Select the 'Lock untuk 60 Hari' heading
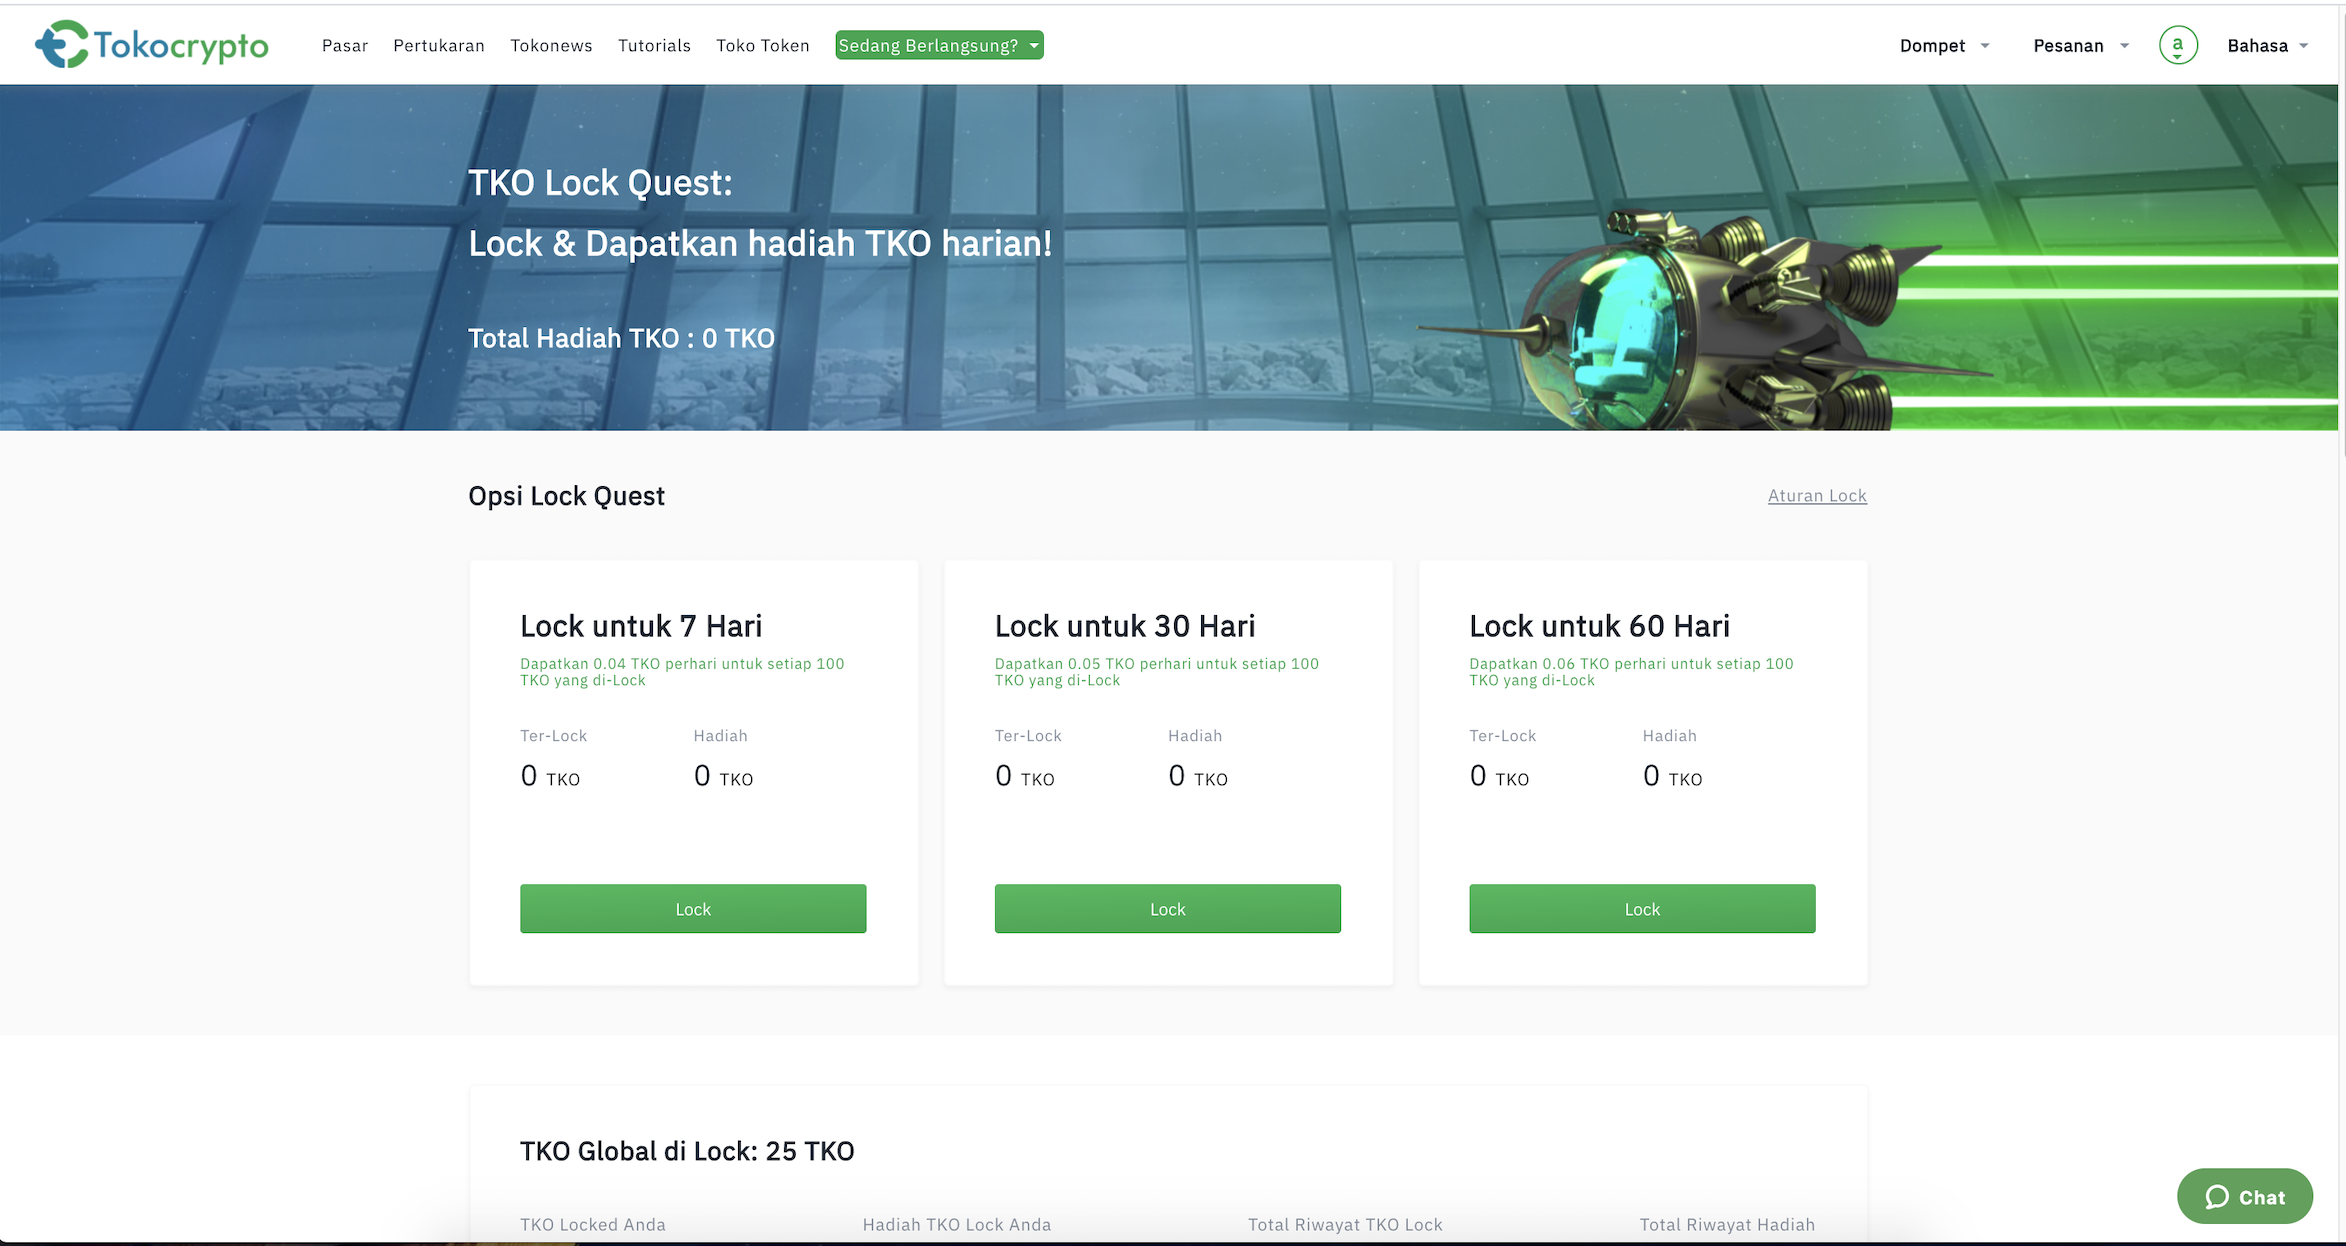The image size is (2346, 1246). (1599, 626)
